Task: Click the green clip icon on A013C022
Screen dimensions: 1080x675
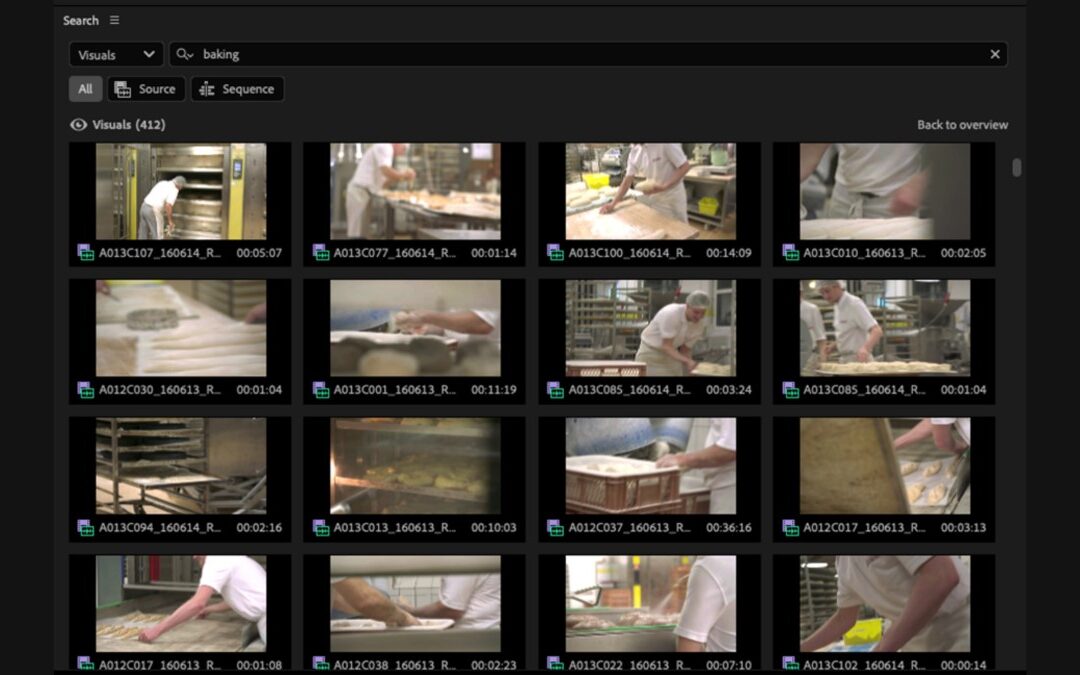Action: [556, 663]
